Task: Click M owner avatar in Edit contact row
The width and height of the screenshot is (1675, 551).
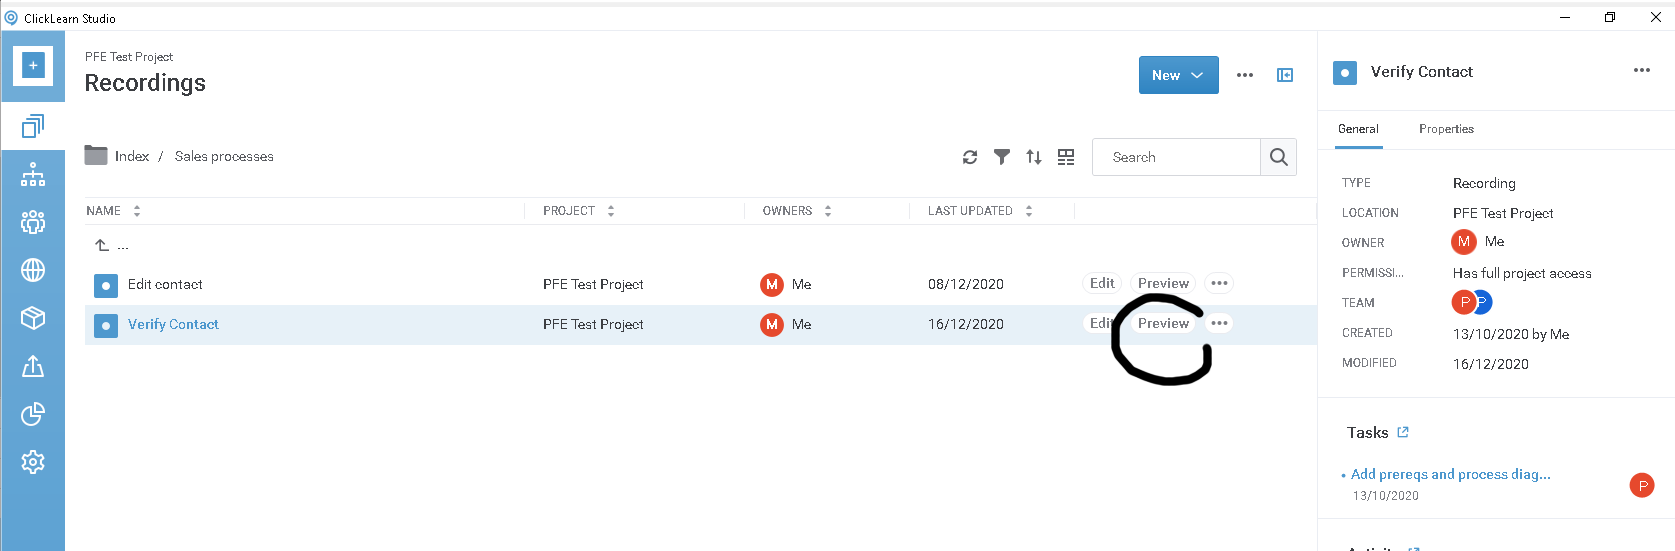Action: click(x=772, y=284)
